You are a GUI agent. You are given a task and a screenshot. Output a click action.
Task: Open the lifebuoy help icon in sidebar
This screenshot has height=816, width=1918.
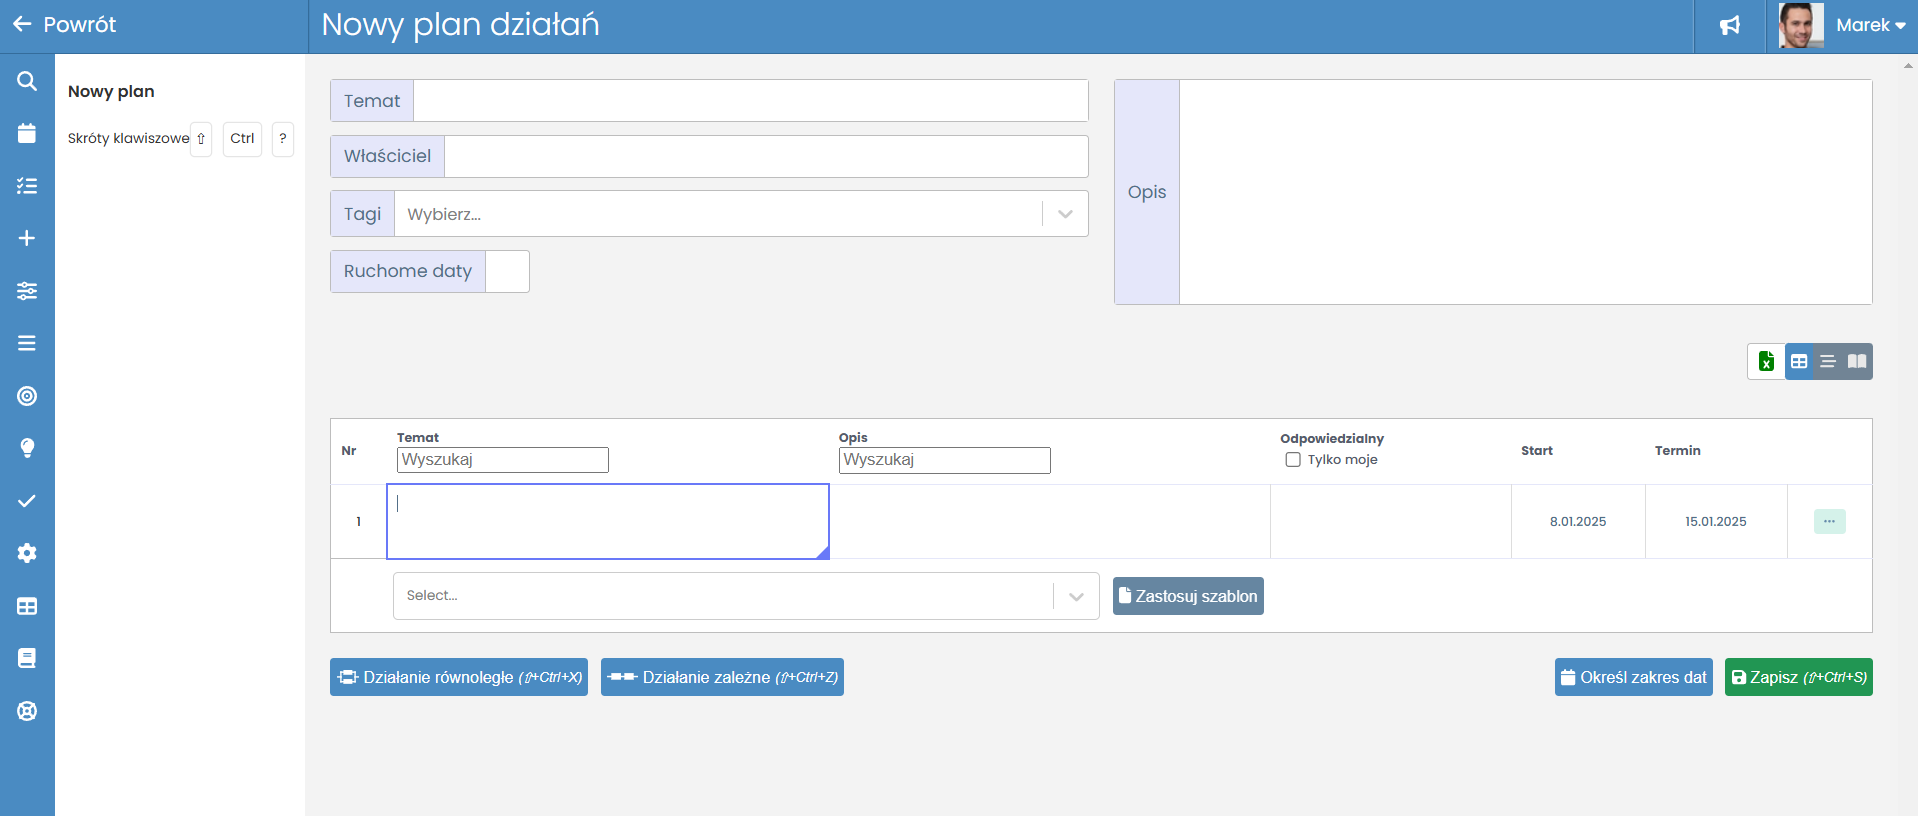pos(27,711)
